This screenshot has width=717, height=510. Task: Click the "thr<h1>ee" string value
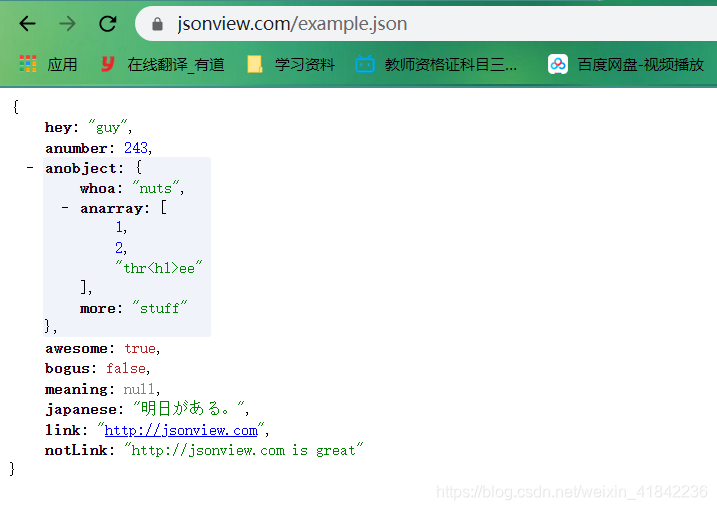click(x=159, y=268)
